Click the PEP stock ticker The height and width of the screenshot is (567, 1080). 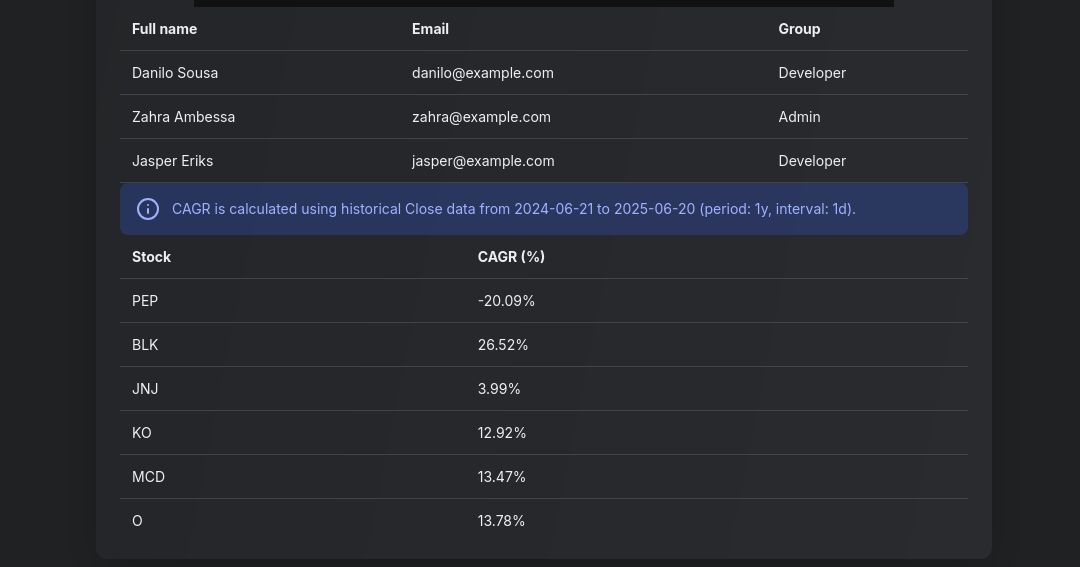coord(145,301)
